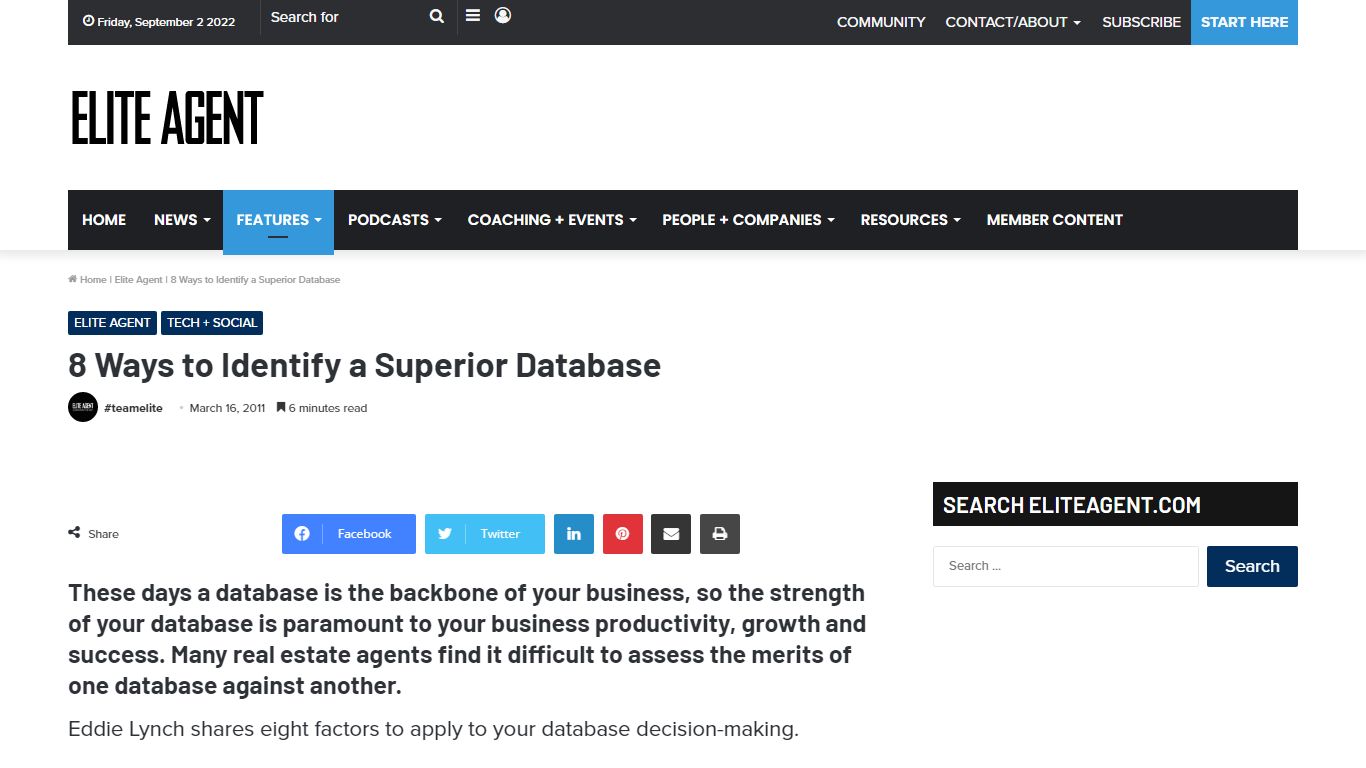Screen dimensions: 1366x768
Task: Open the hamburger sidebar menu icon
Action: click(x=473, y=16)
